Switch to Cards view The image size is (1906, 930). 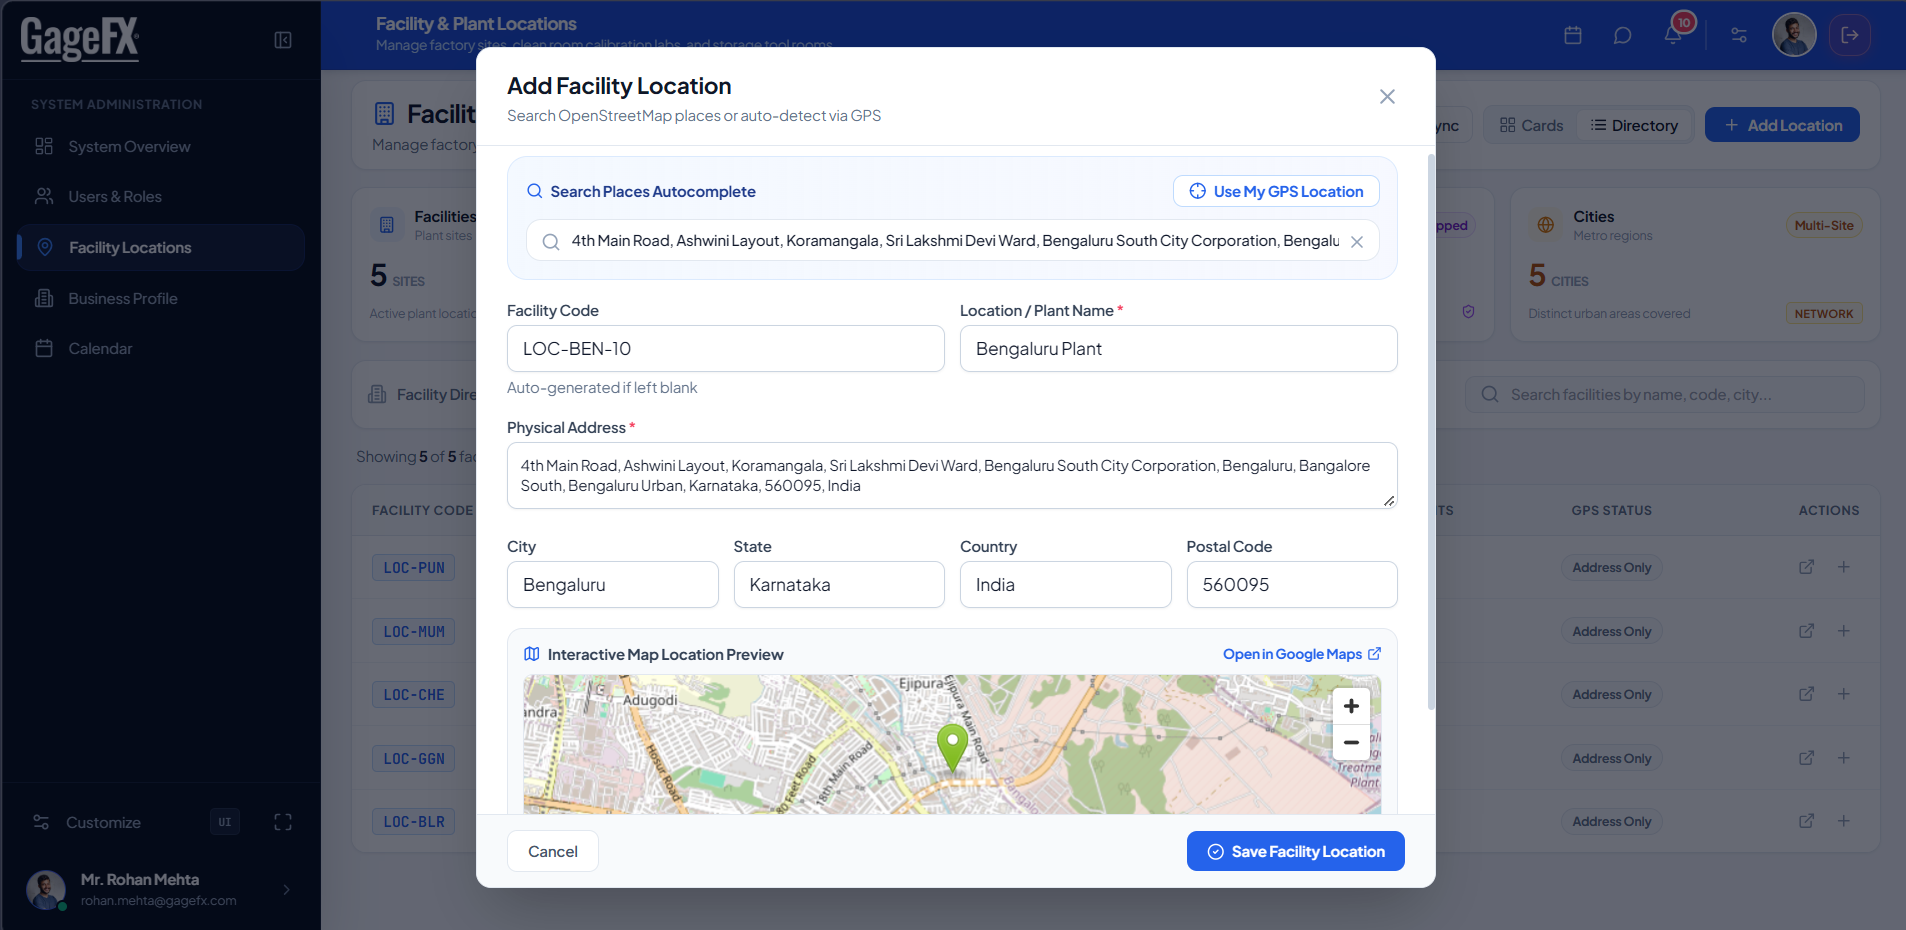pyautogui.click(x=1531, y=126)
